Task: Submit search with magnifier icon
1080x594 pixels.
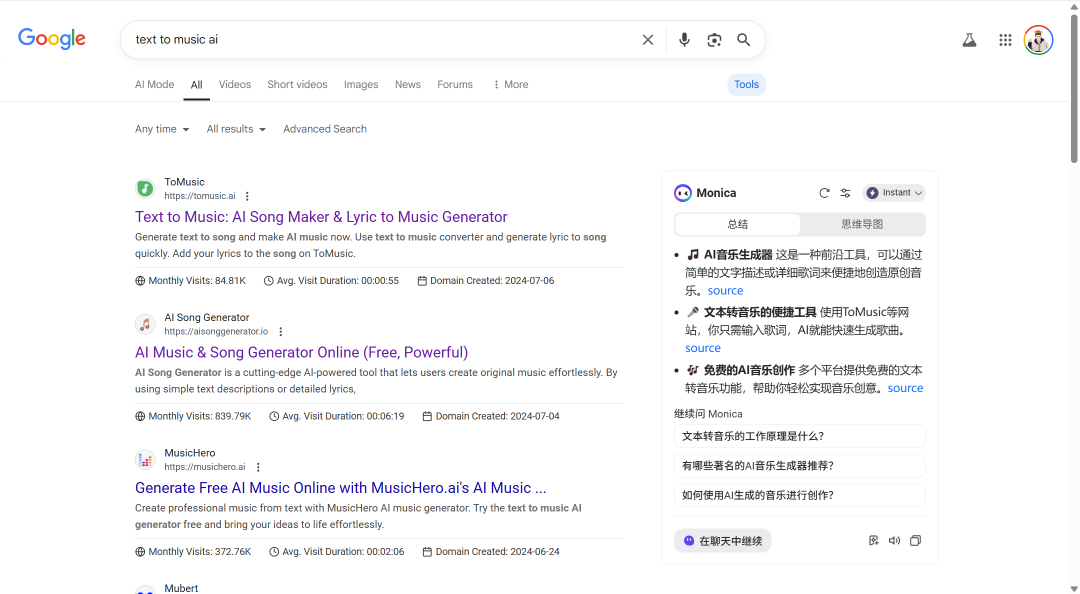Action: point(743,40)
